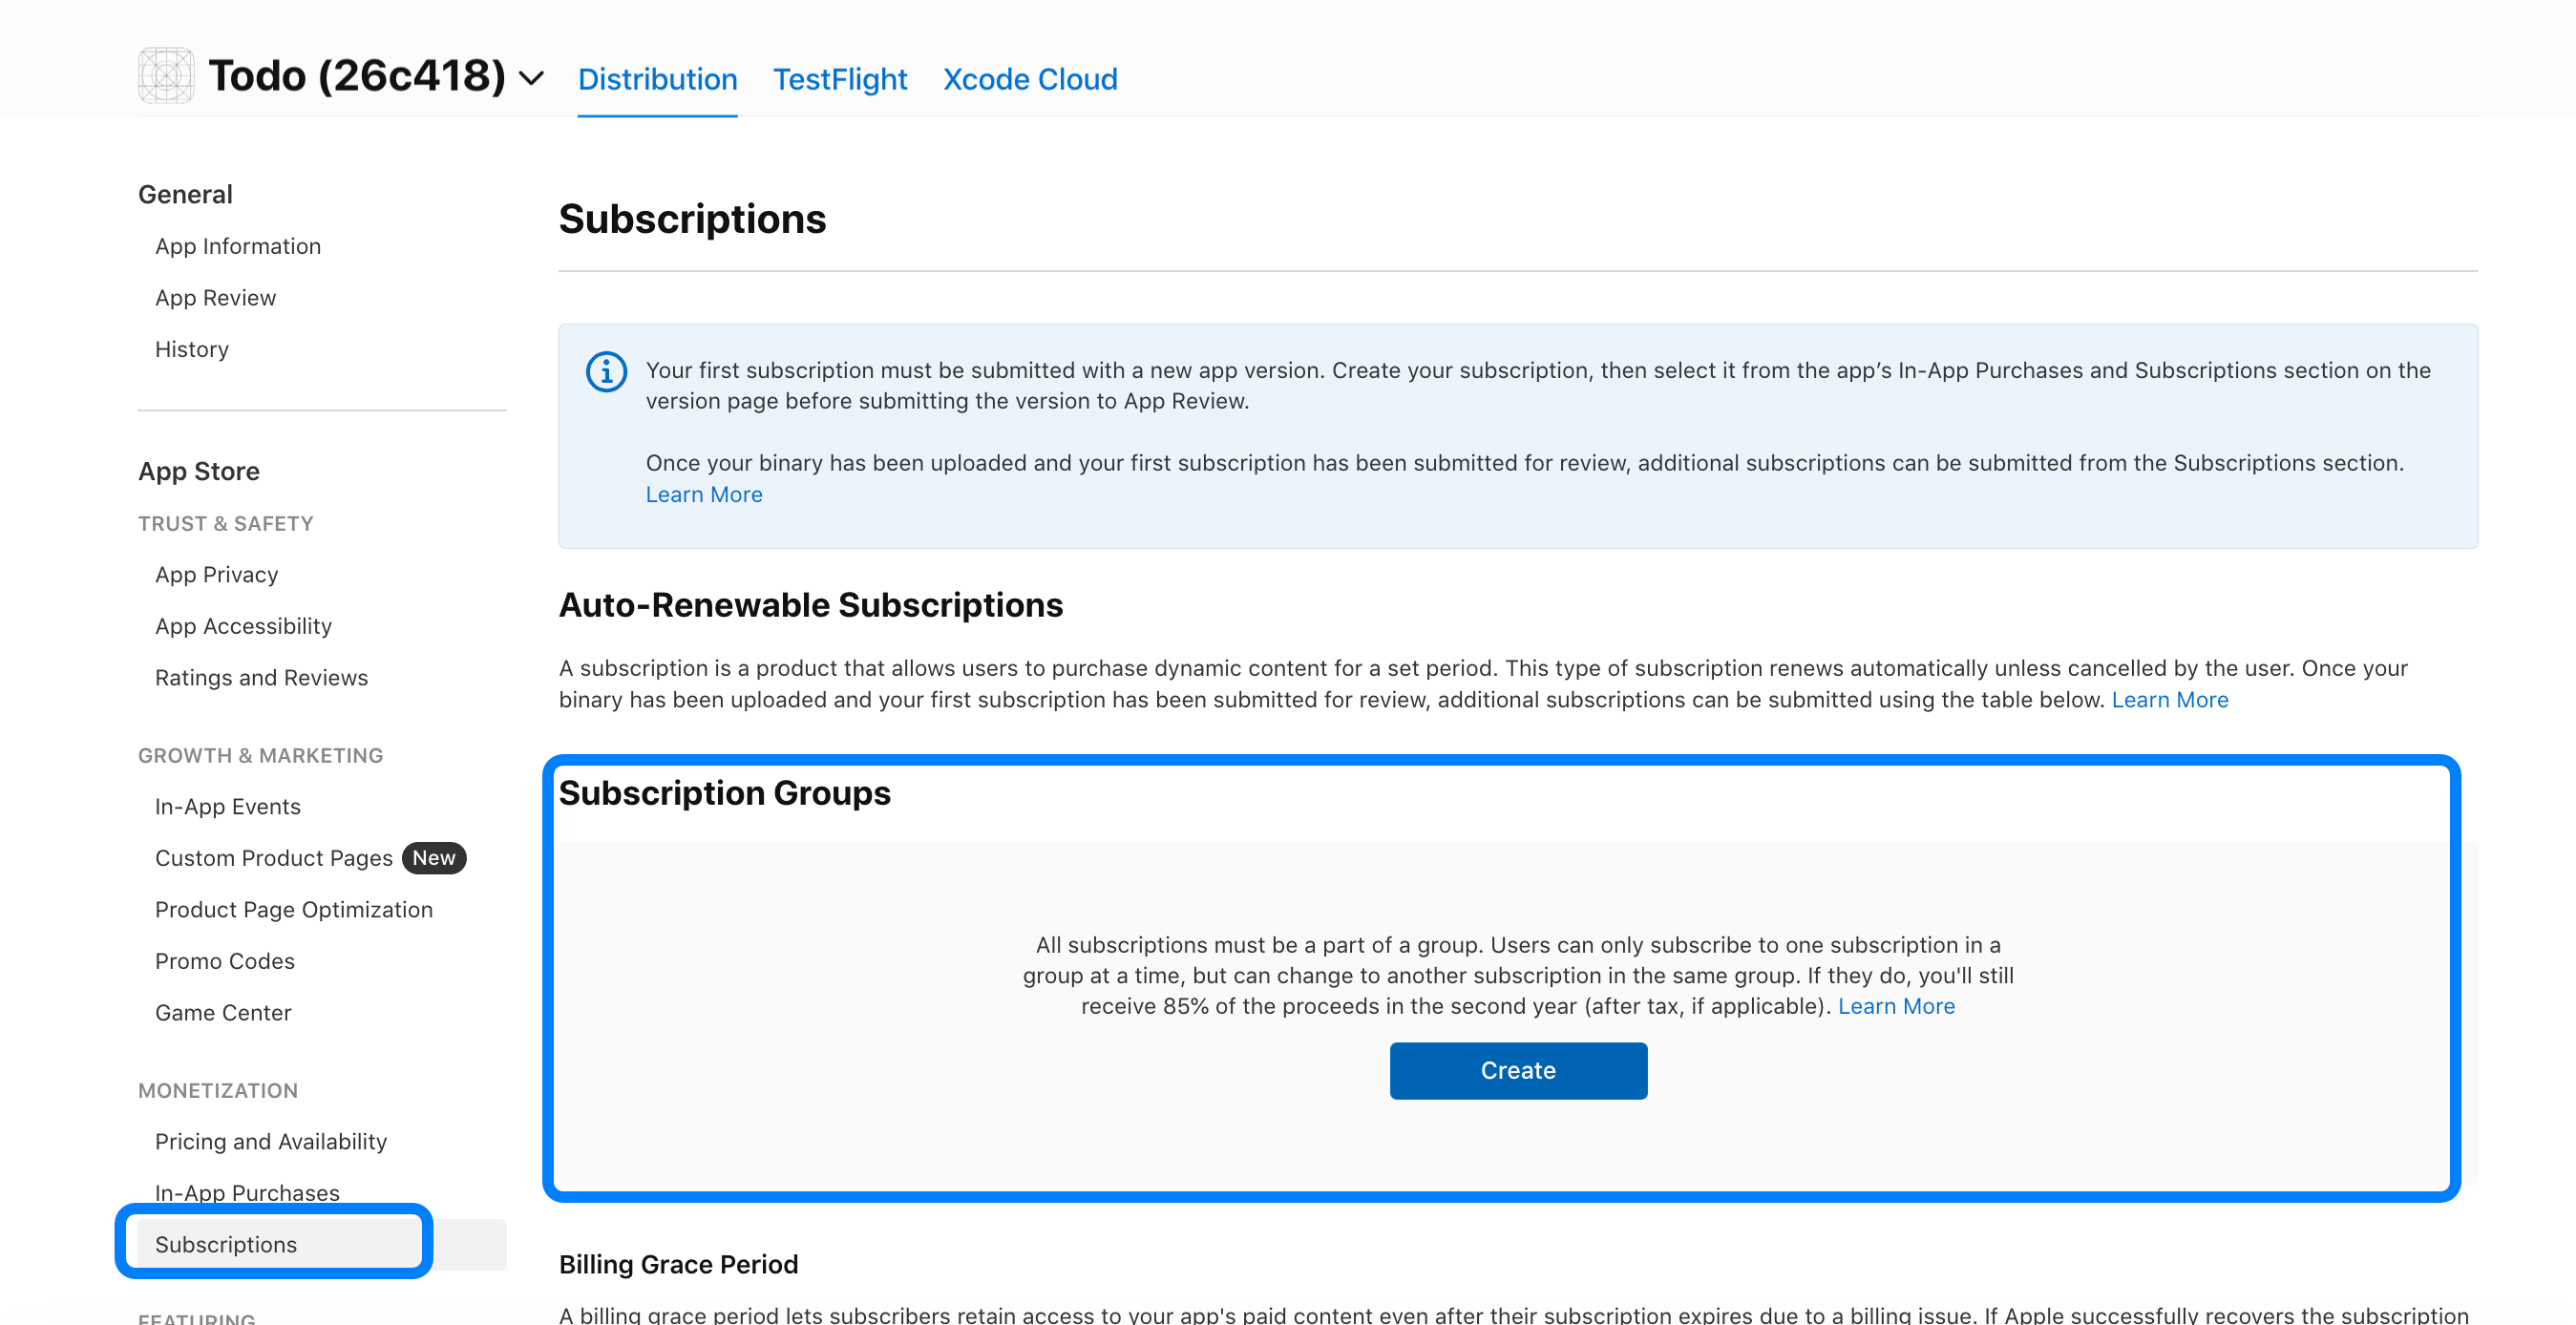Click Learn More in Subscription Groups box
Image resolution: width=2576 pixels, height=1325 pixels.
pos(1895,1006)
